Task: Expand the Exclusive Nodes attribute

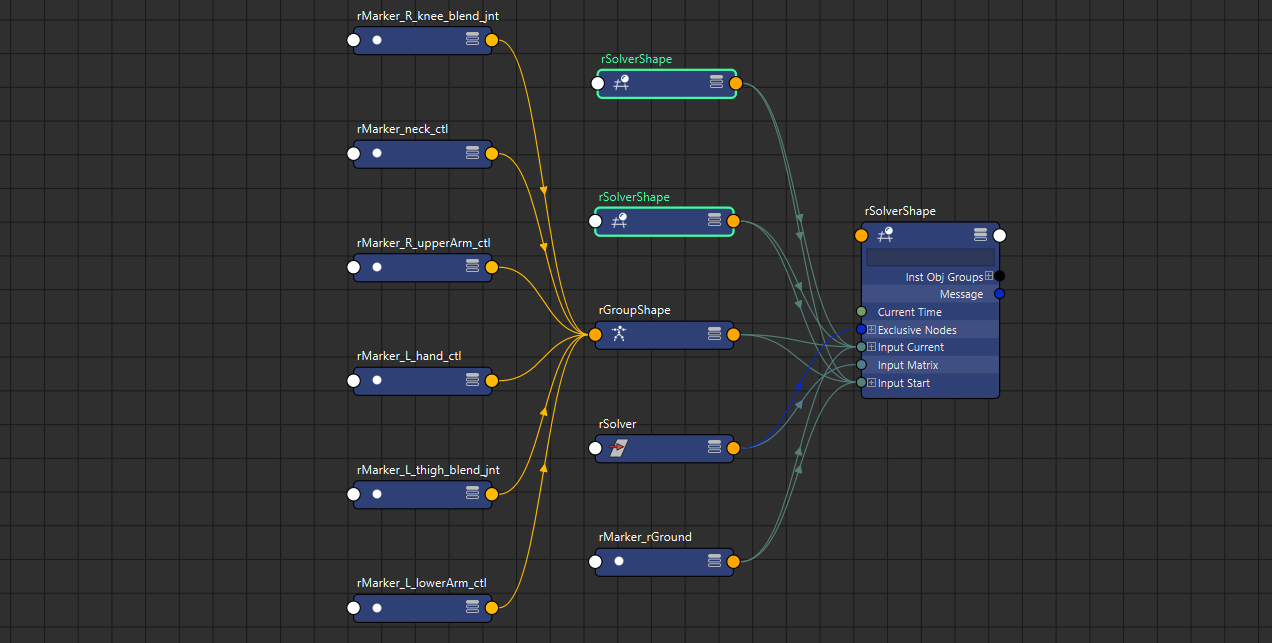Action: pyautogui.click(x=872, y=330)
